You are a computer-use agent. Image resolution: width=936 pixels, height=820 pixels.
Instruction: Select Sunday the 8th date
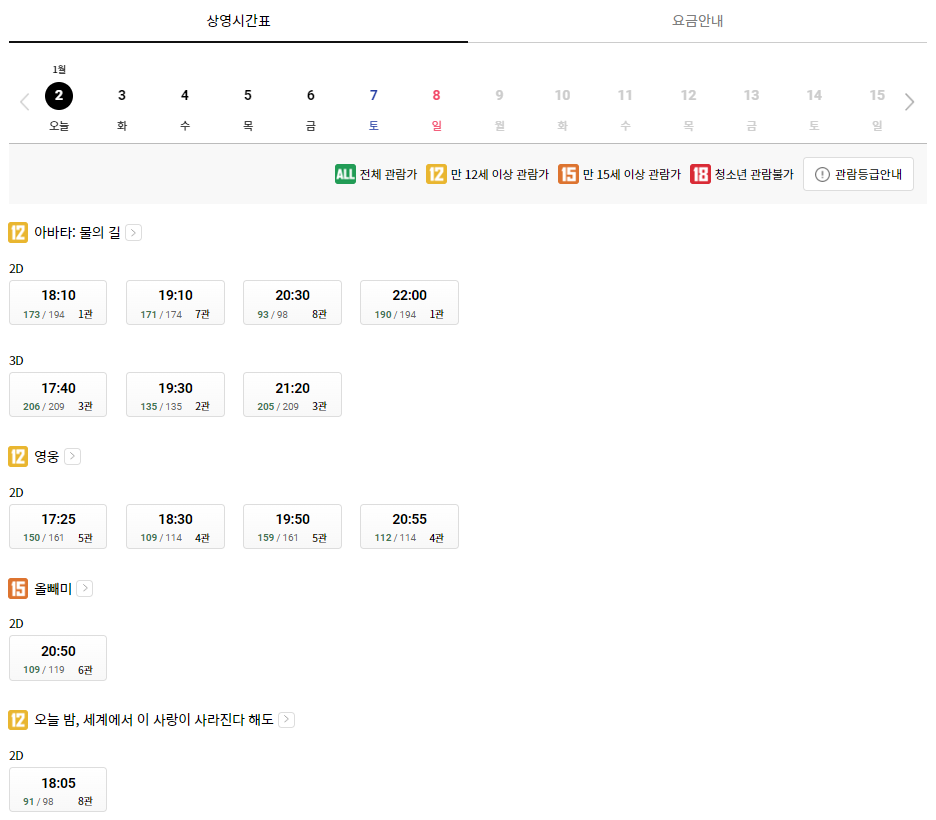click(x=436, y=96)
